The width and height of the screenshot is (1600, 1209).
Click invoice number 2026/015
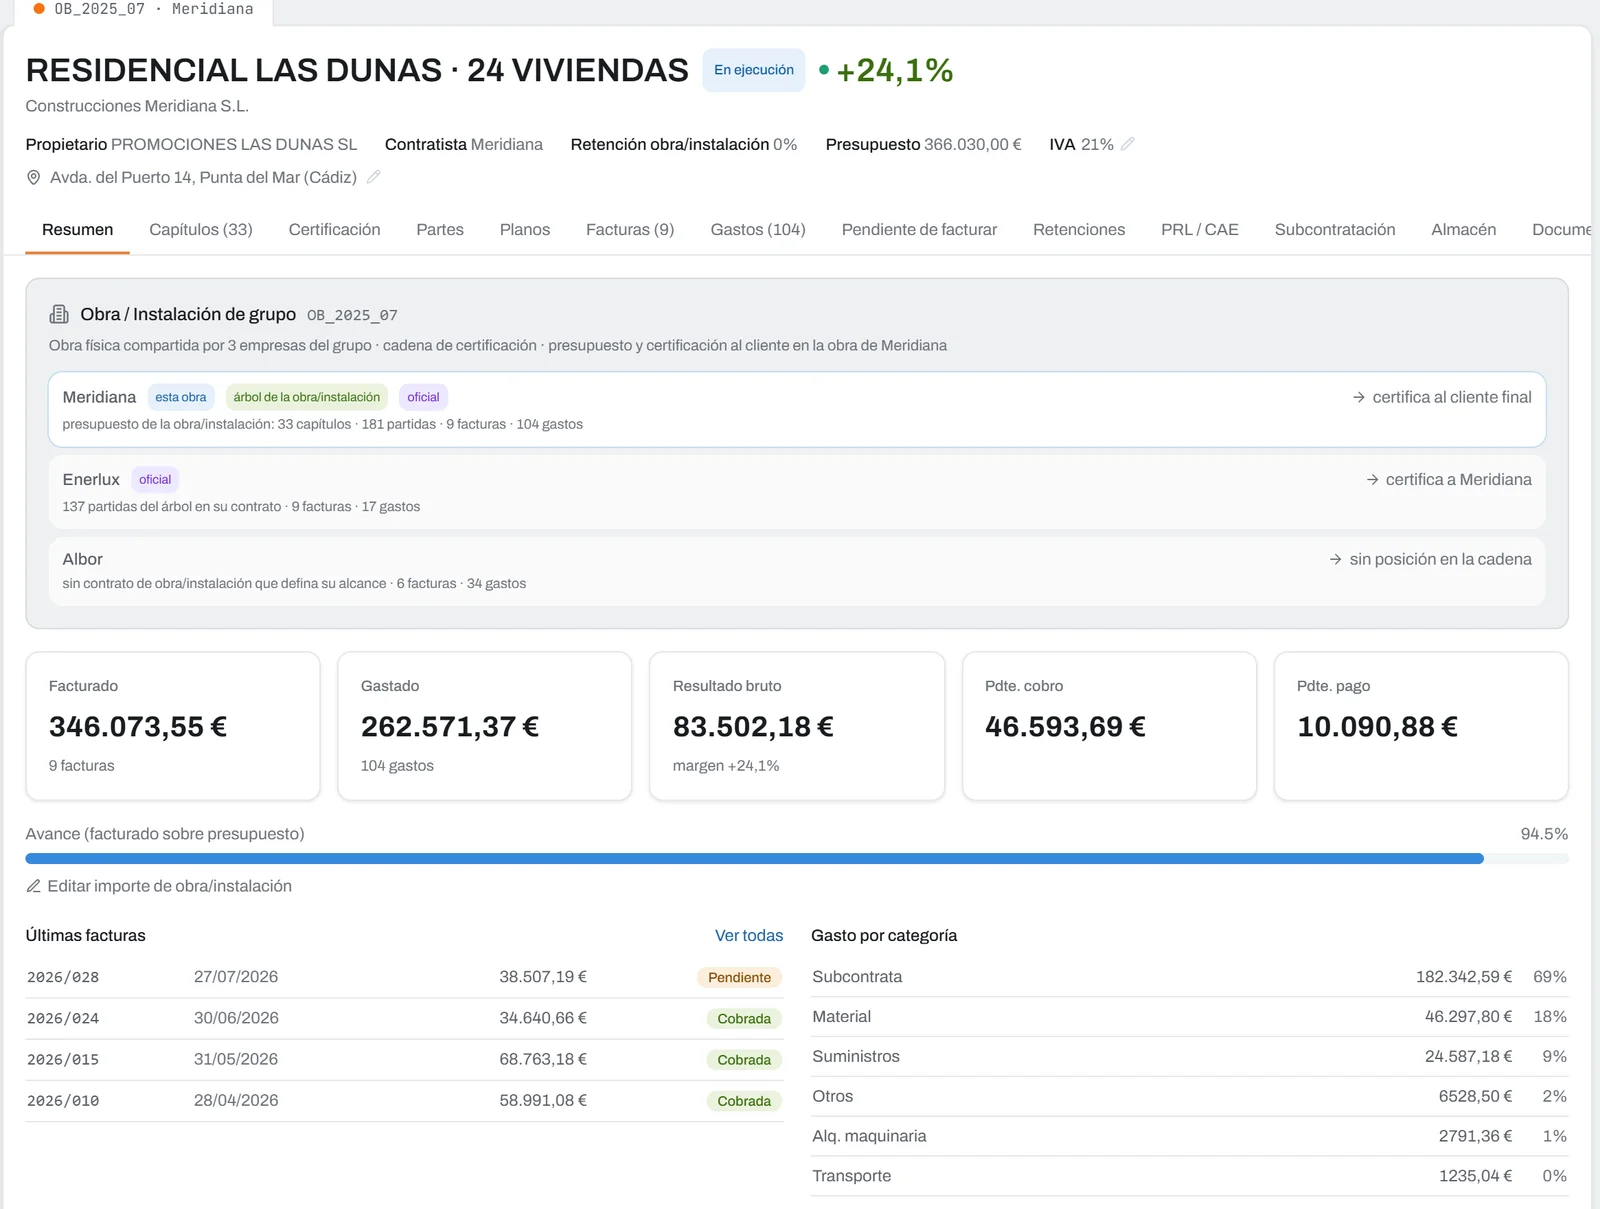[63, 1059]
